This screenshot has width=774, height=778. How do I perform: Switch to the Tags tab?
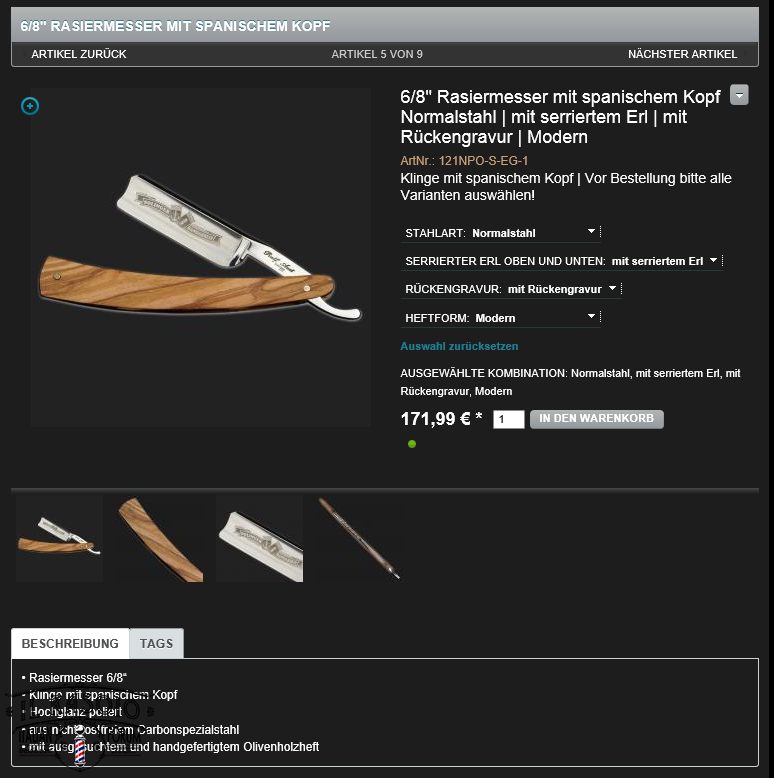tap(156, 644)
